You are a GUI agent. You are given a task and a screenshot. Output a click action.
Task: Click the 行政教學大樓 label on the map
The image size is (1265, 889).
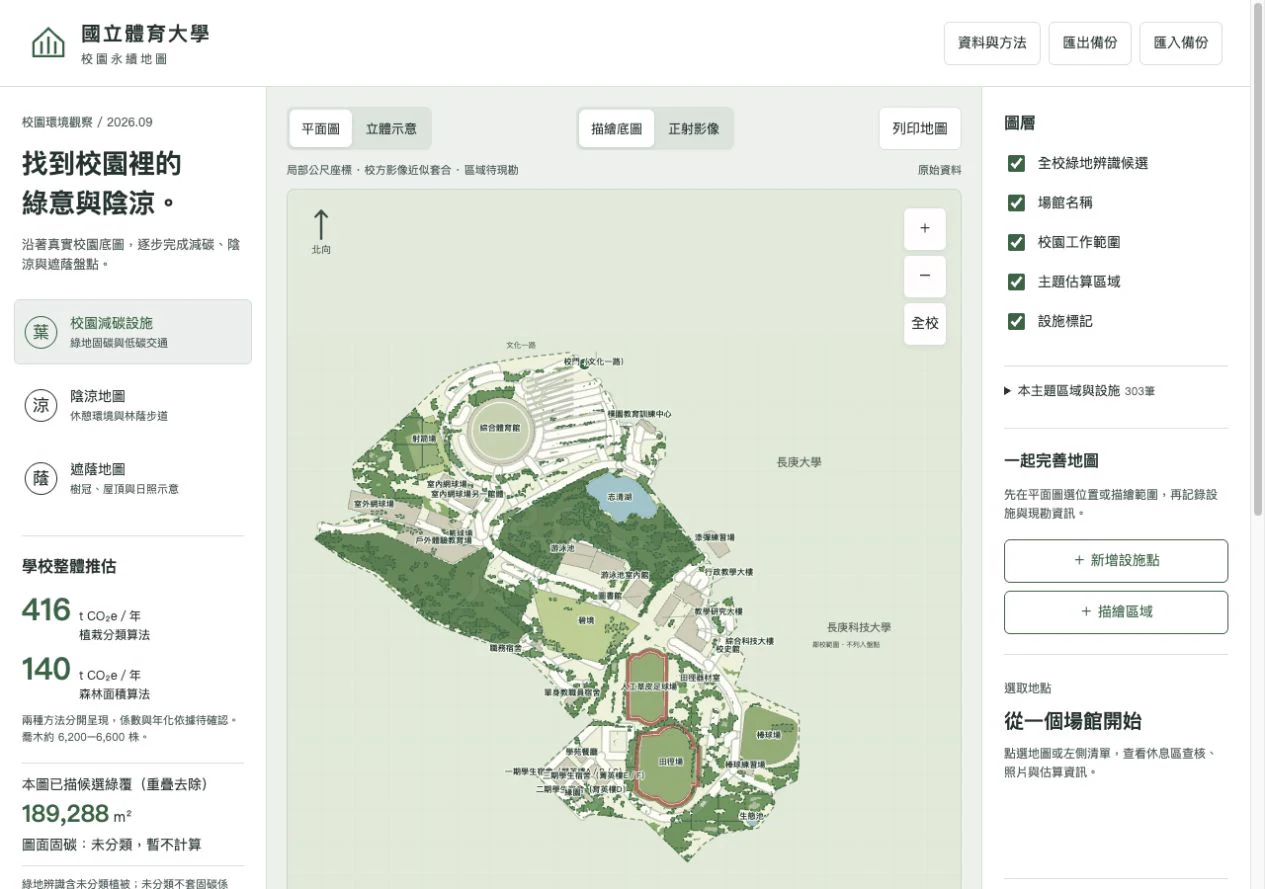[729, 572]
